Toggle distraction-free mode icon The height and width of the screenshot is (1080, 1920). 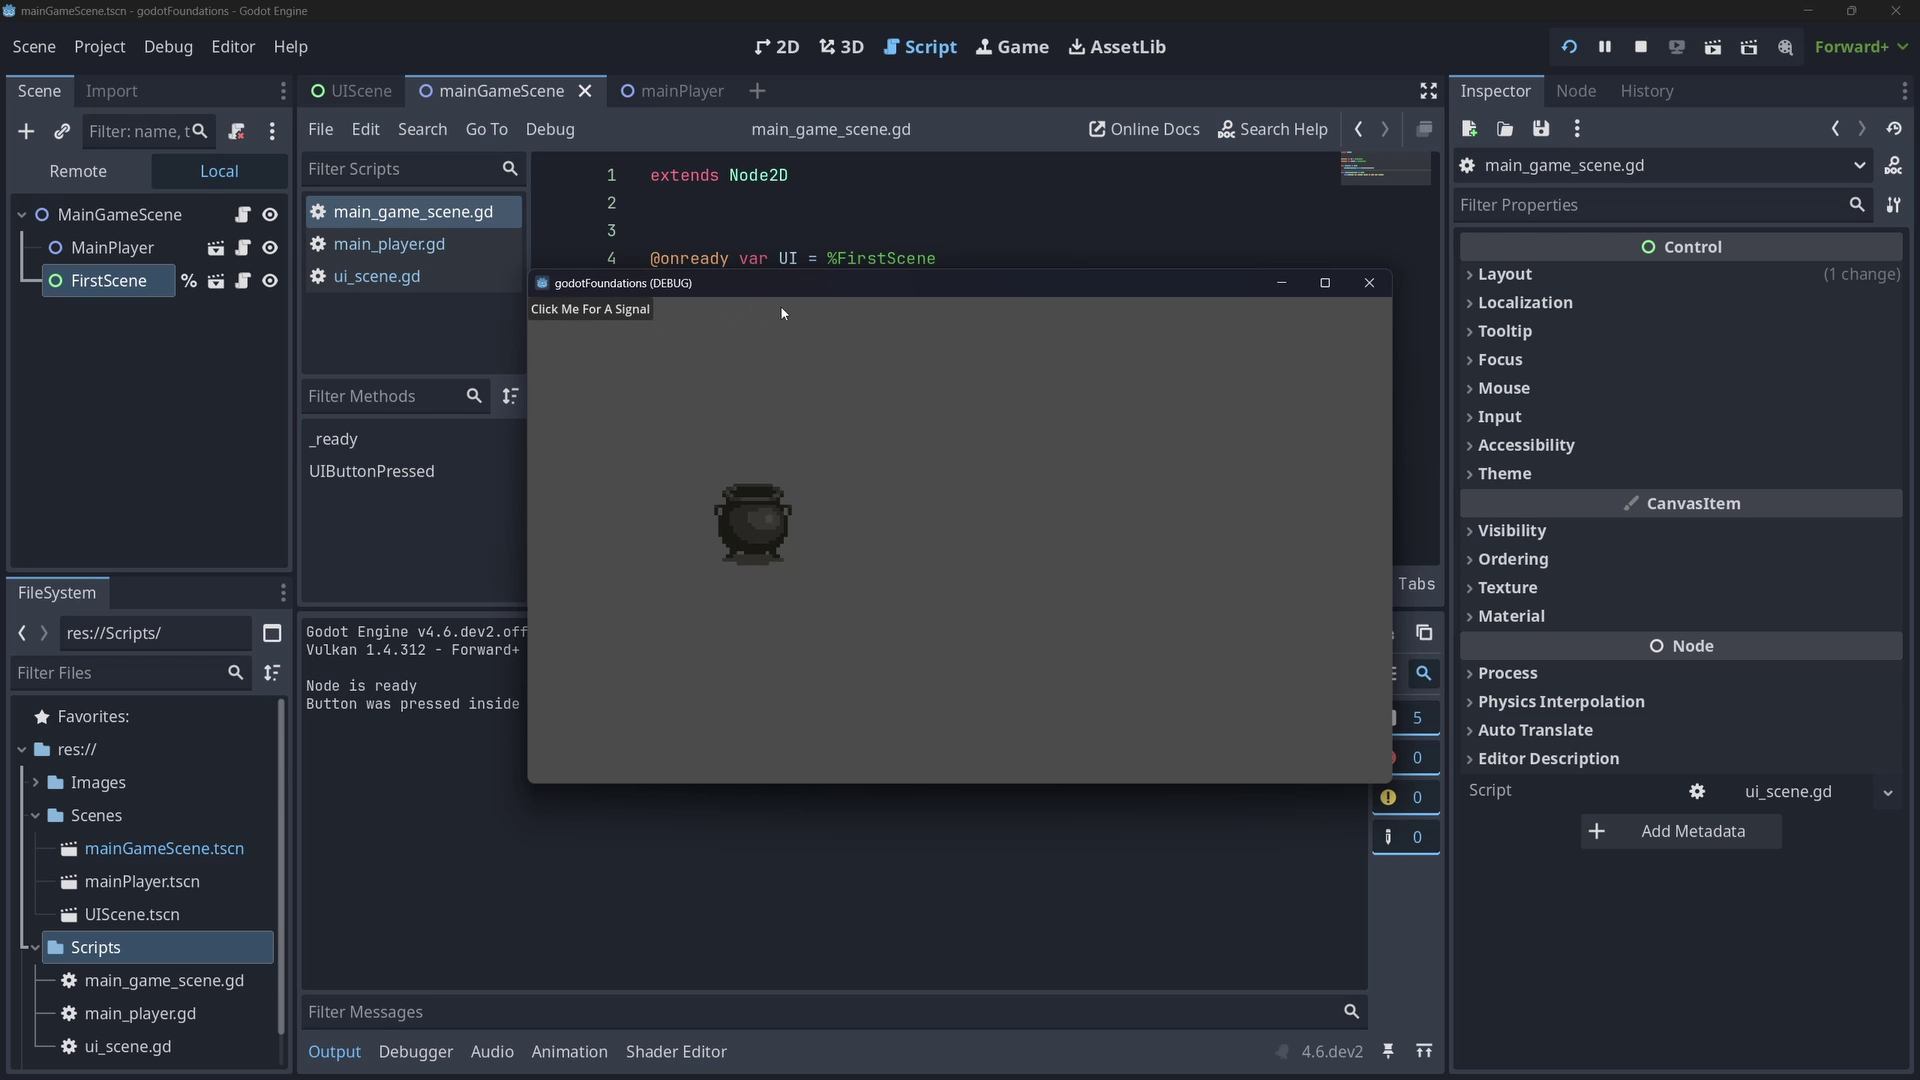1428,91
